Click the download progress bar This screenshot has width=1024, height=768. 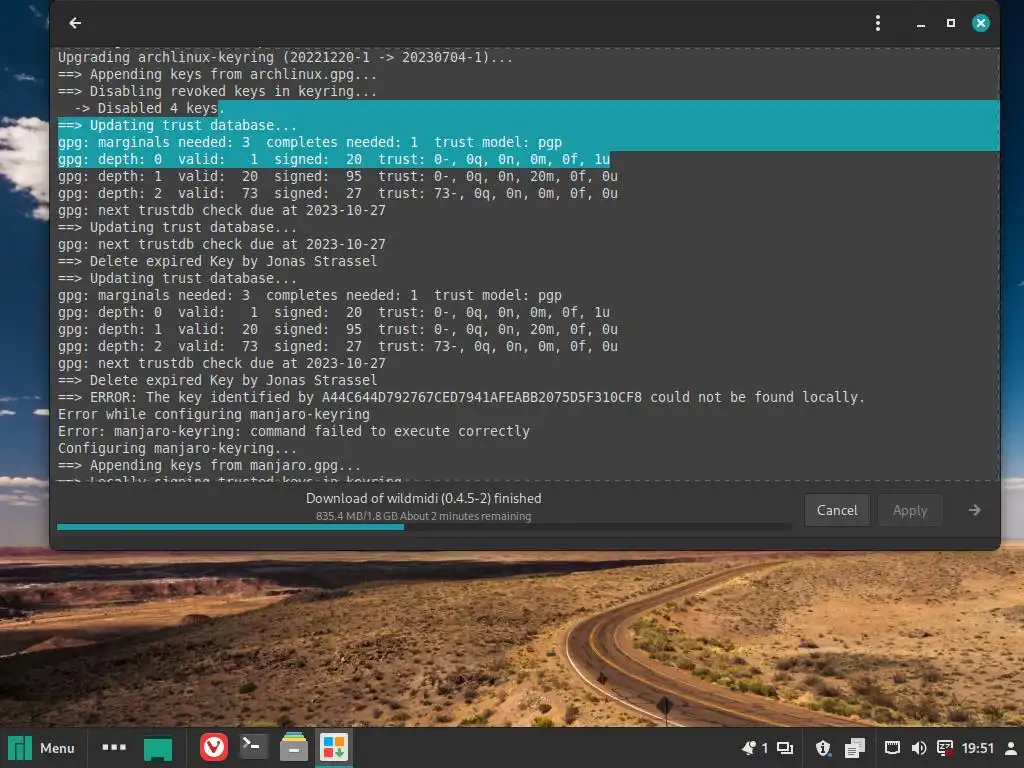[x=423, y=526]
